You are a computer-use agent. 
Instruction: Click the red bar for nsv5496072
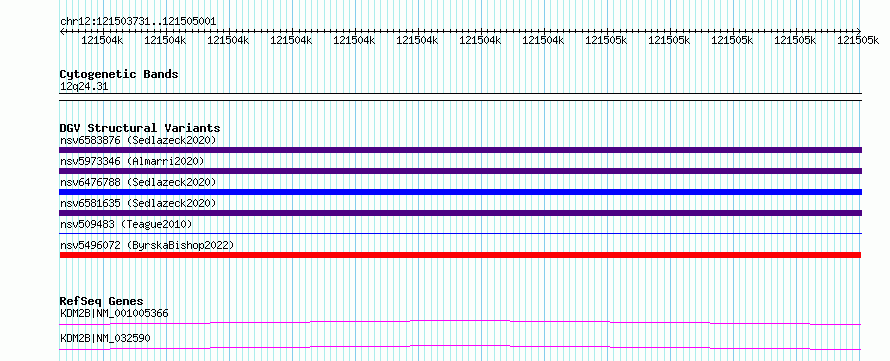click(x=460, y=255)
